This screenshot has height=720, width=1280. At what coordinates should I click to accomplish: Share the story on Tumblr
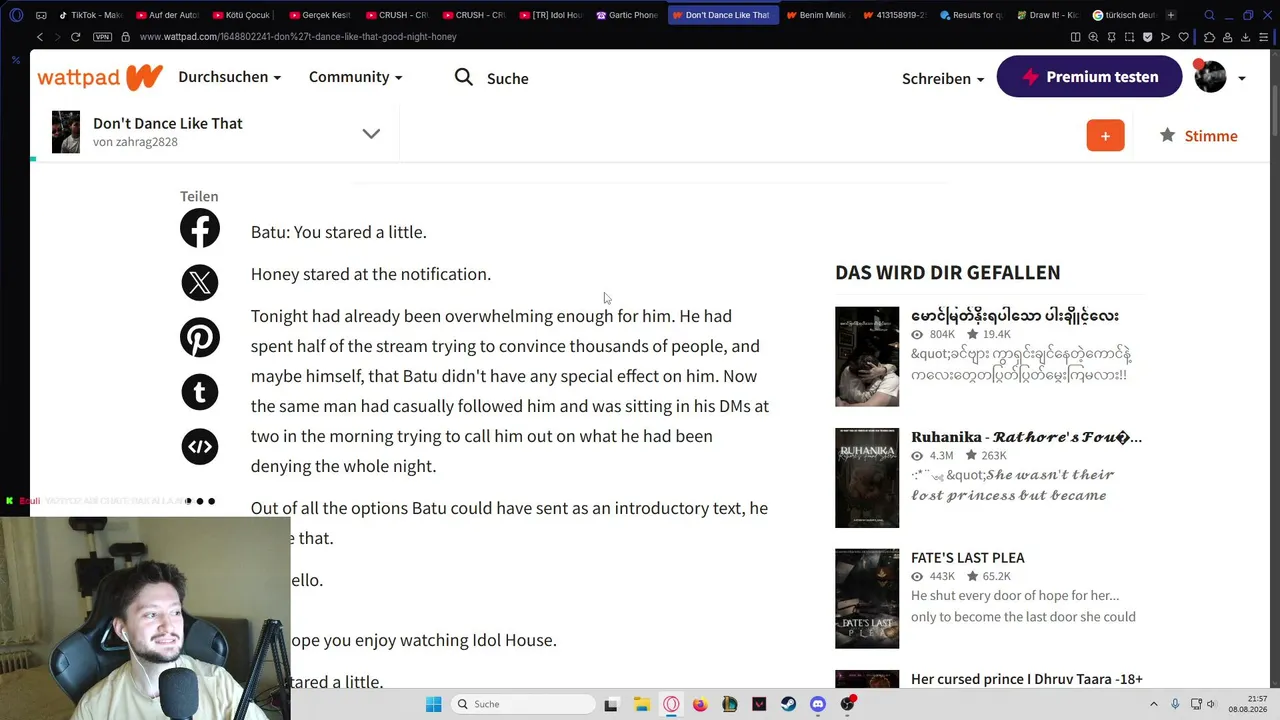[x=200, y=392]
